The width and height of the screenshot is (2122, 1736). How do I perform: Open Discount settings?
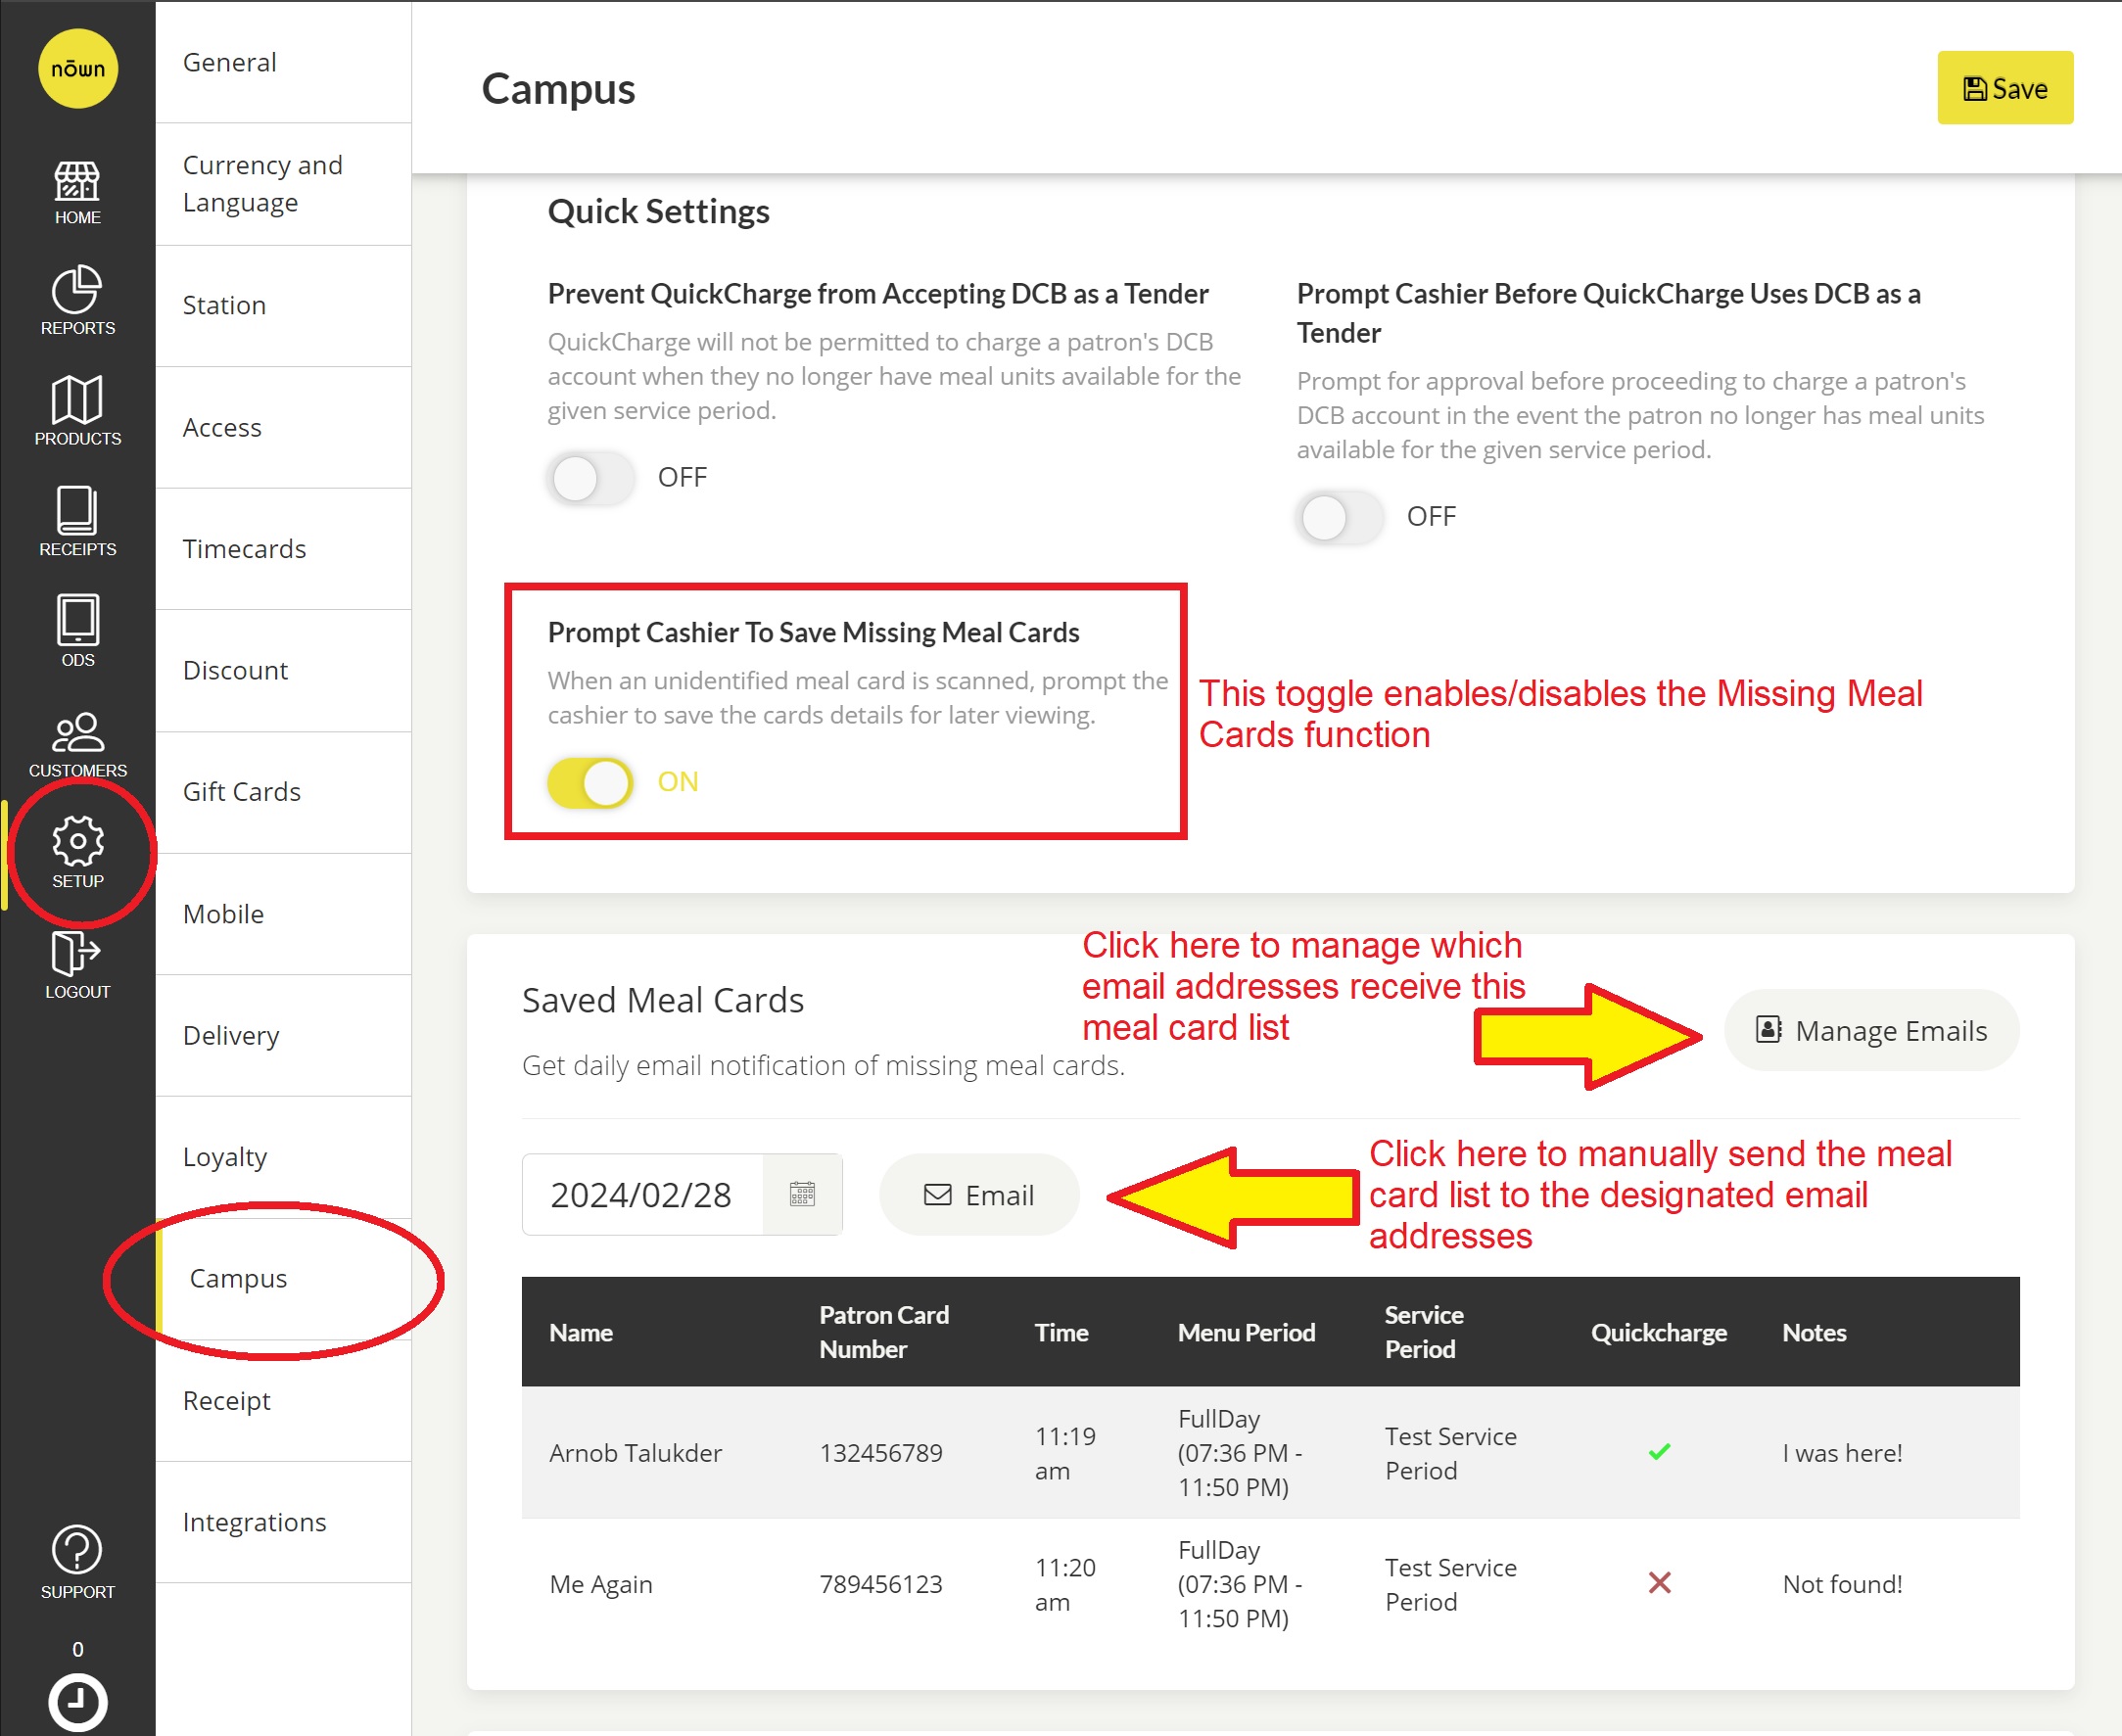[283, 671]
